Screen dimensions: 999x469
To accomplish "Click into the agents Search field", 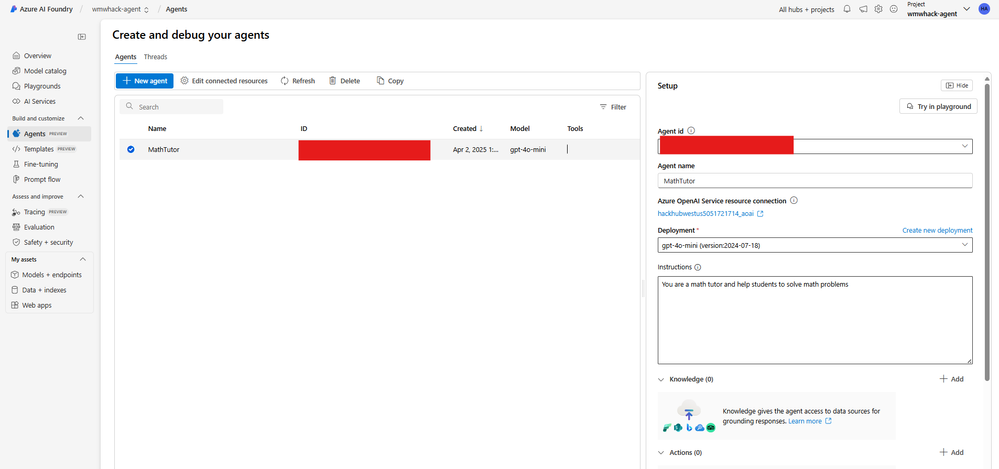I will pyautogui.click(x=171, y=107).
